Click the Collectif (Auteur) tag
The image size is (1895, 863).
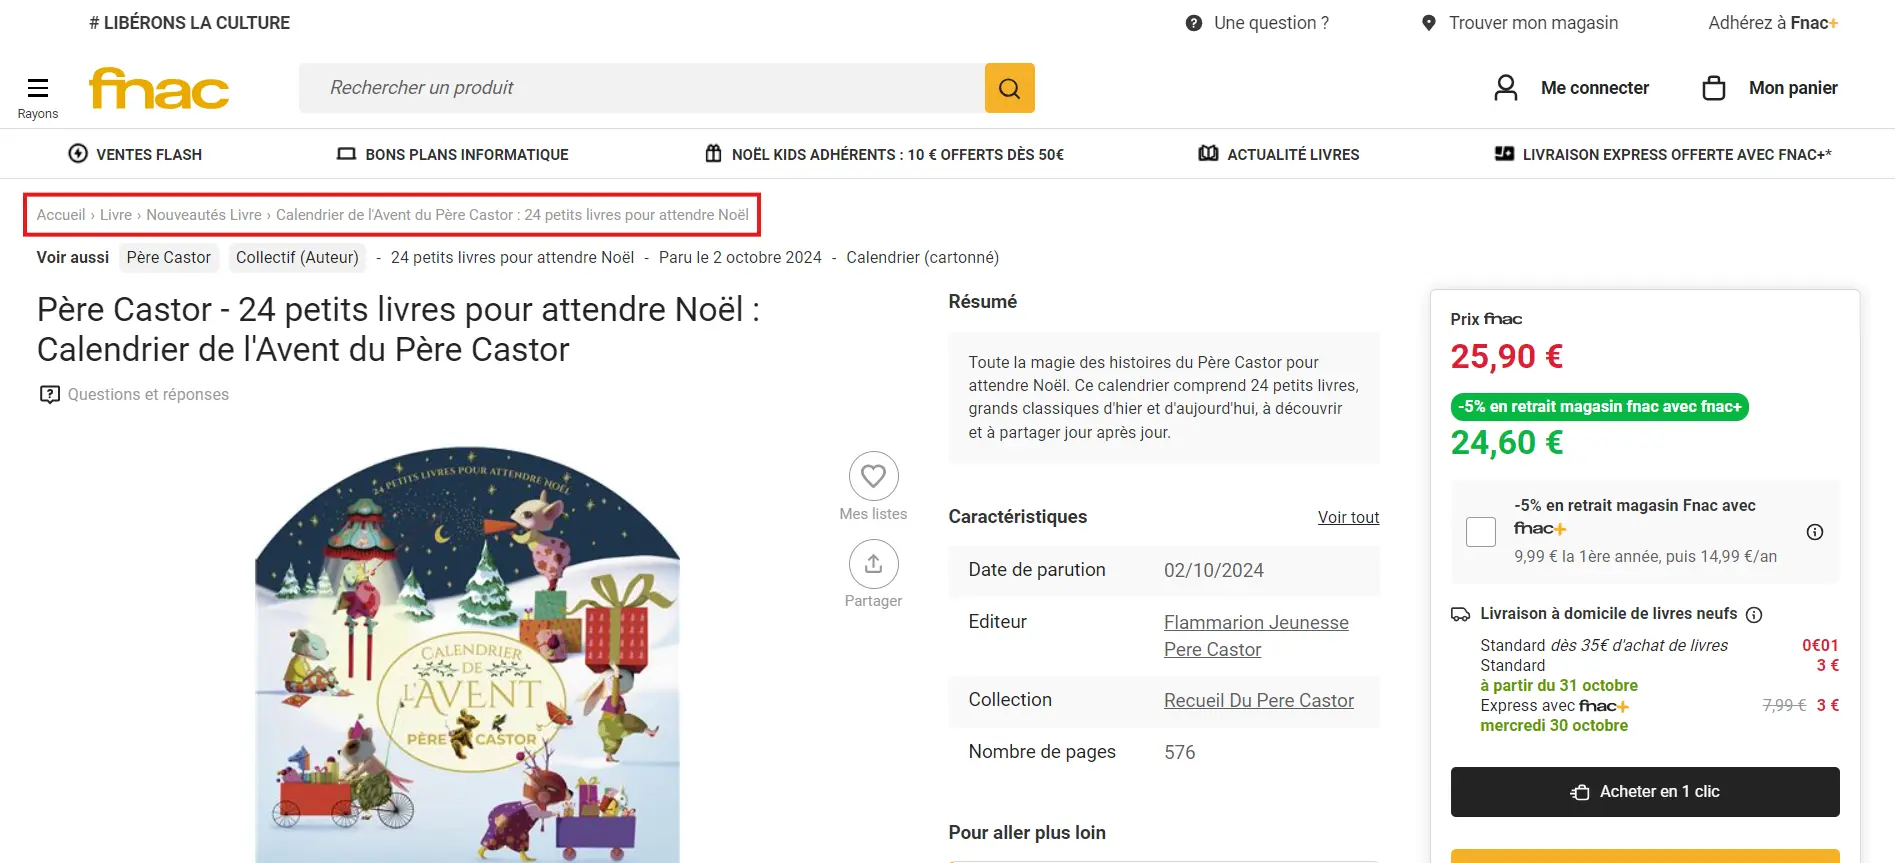(x=297, y=258)
